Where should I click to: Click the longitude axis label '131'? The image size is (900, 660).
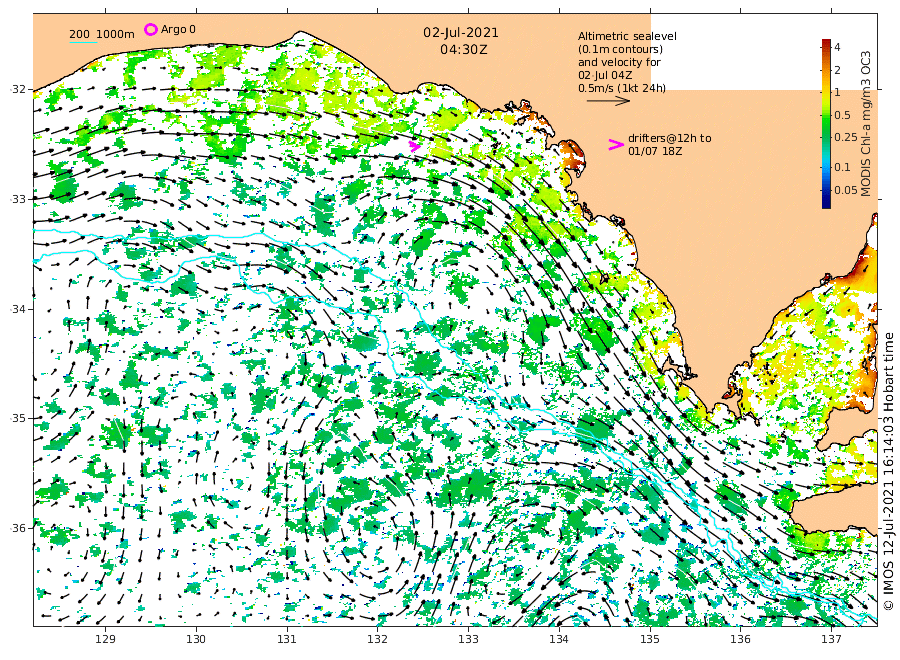pos(287,639)
